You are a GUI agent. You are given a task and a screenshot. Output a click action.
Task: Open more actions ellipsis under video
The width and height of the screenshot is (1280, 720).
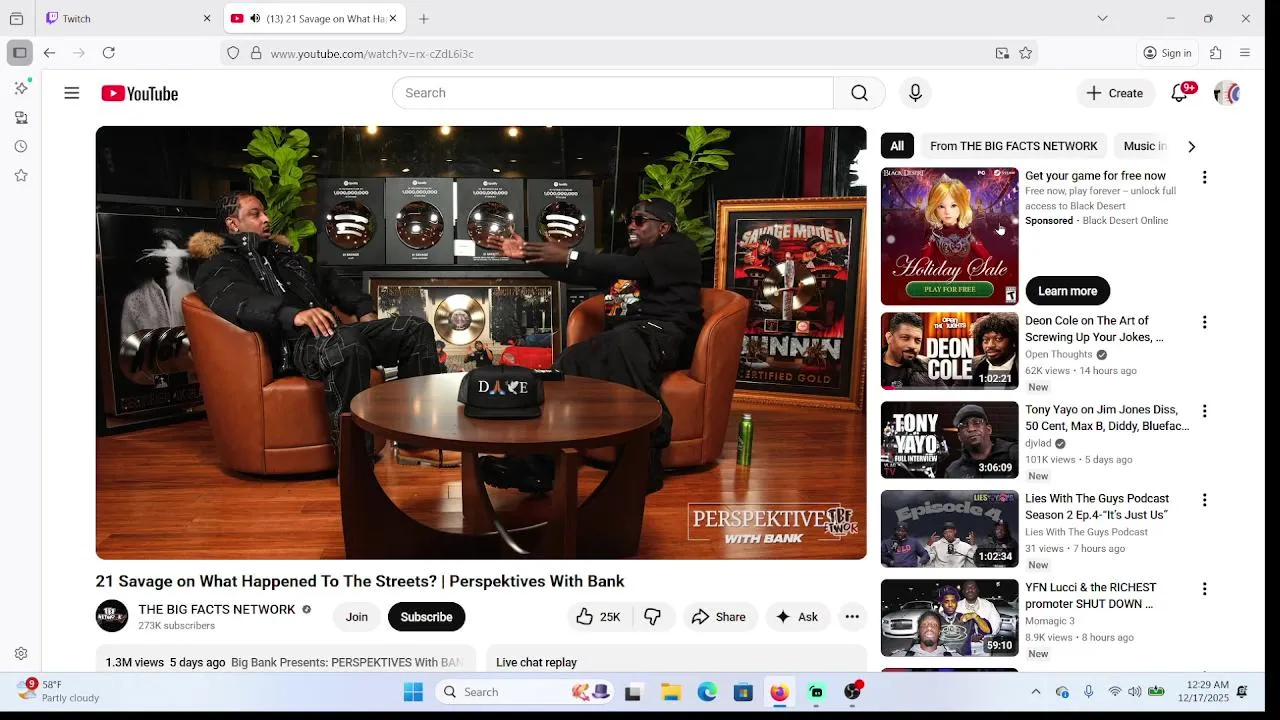click(x=852, y=617)
